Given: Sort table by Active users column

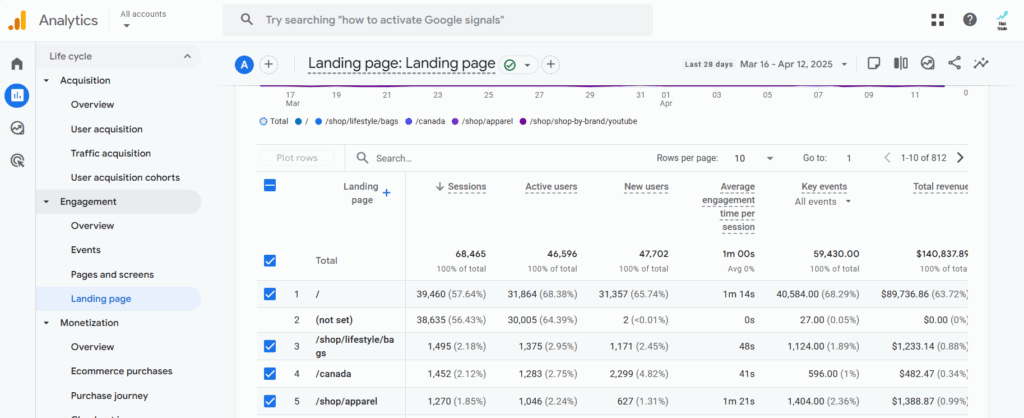Looking at the screenshot, I should pos(551,186).
